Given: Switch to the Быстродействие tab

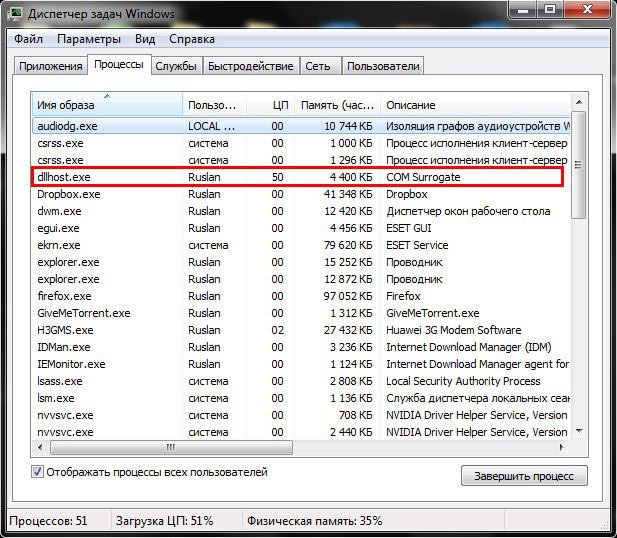Looking at the screenshot, I should [251, 66].
